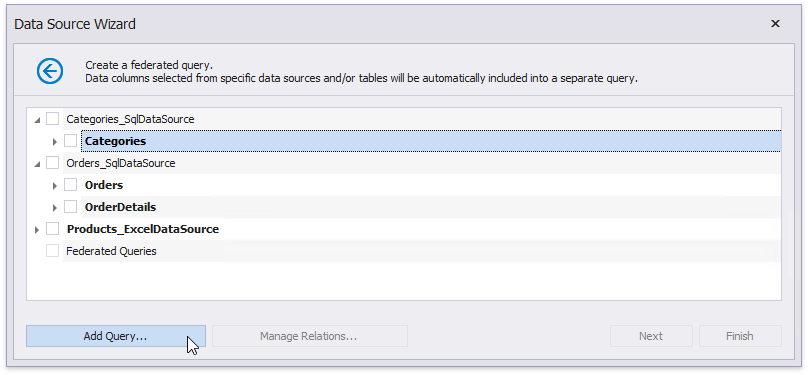808x375 pixels.
Task: Expand the Products_ExcelDataSource node
Action: click(37, 230)
